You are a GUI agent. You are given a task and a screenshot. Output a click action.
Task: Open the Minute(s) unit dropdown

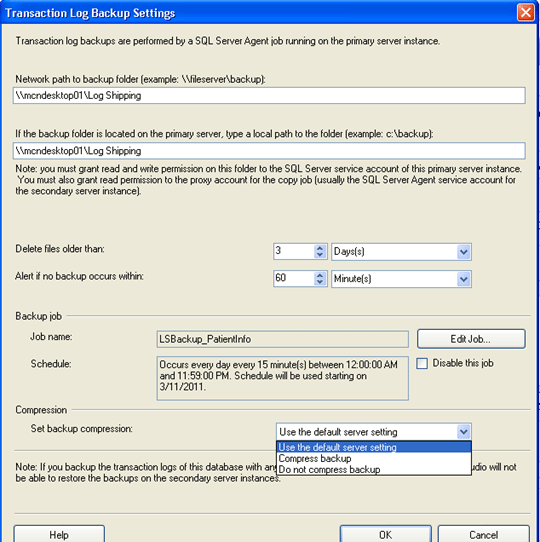[x=463, y=279]
